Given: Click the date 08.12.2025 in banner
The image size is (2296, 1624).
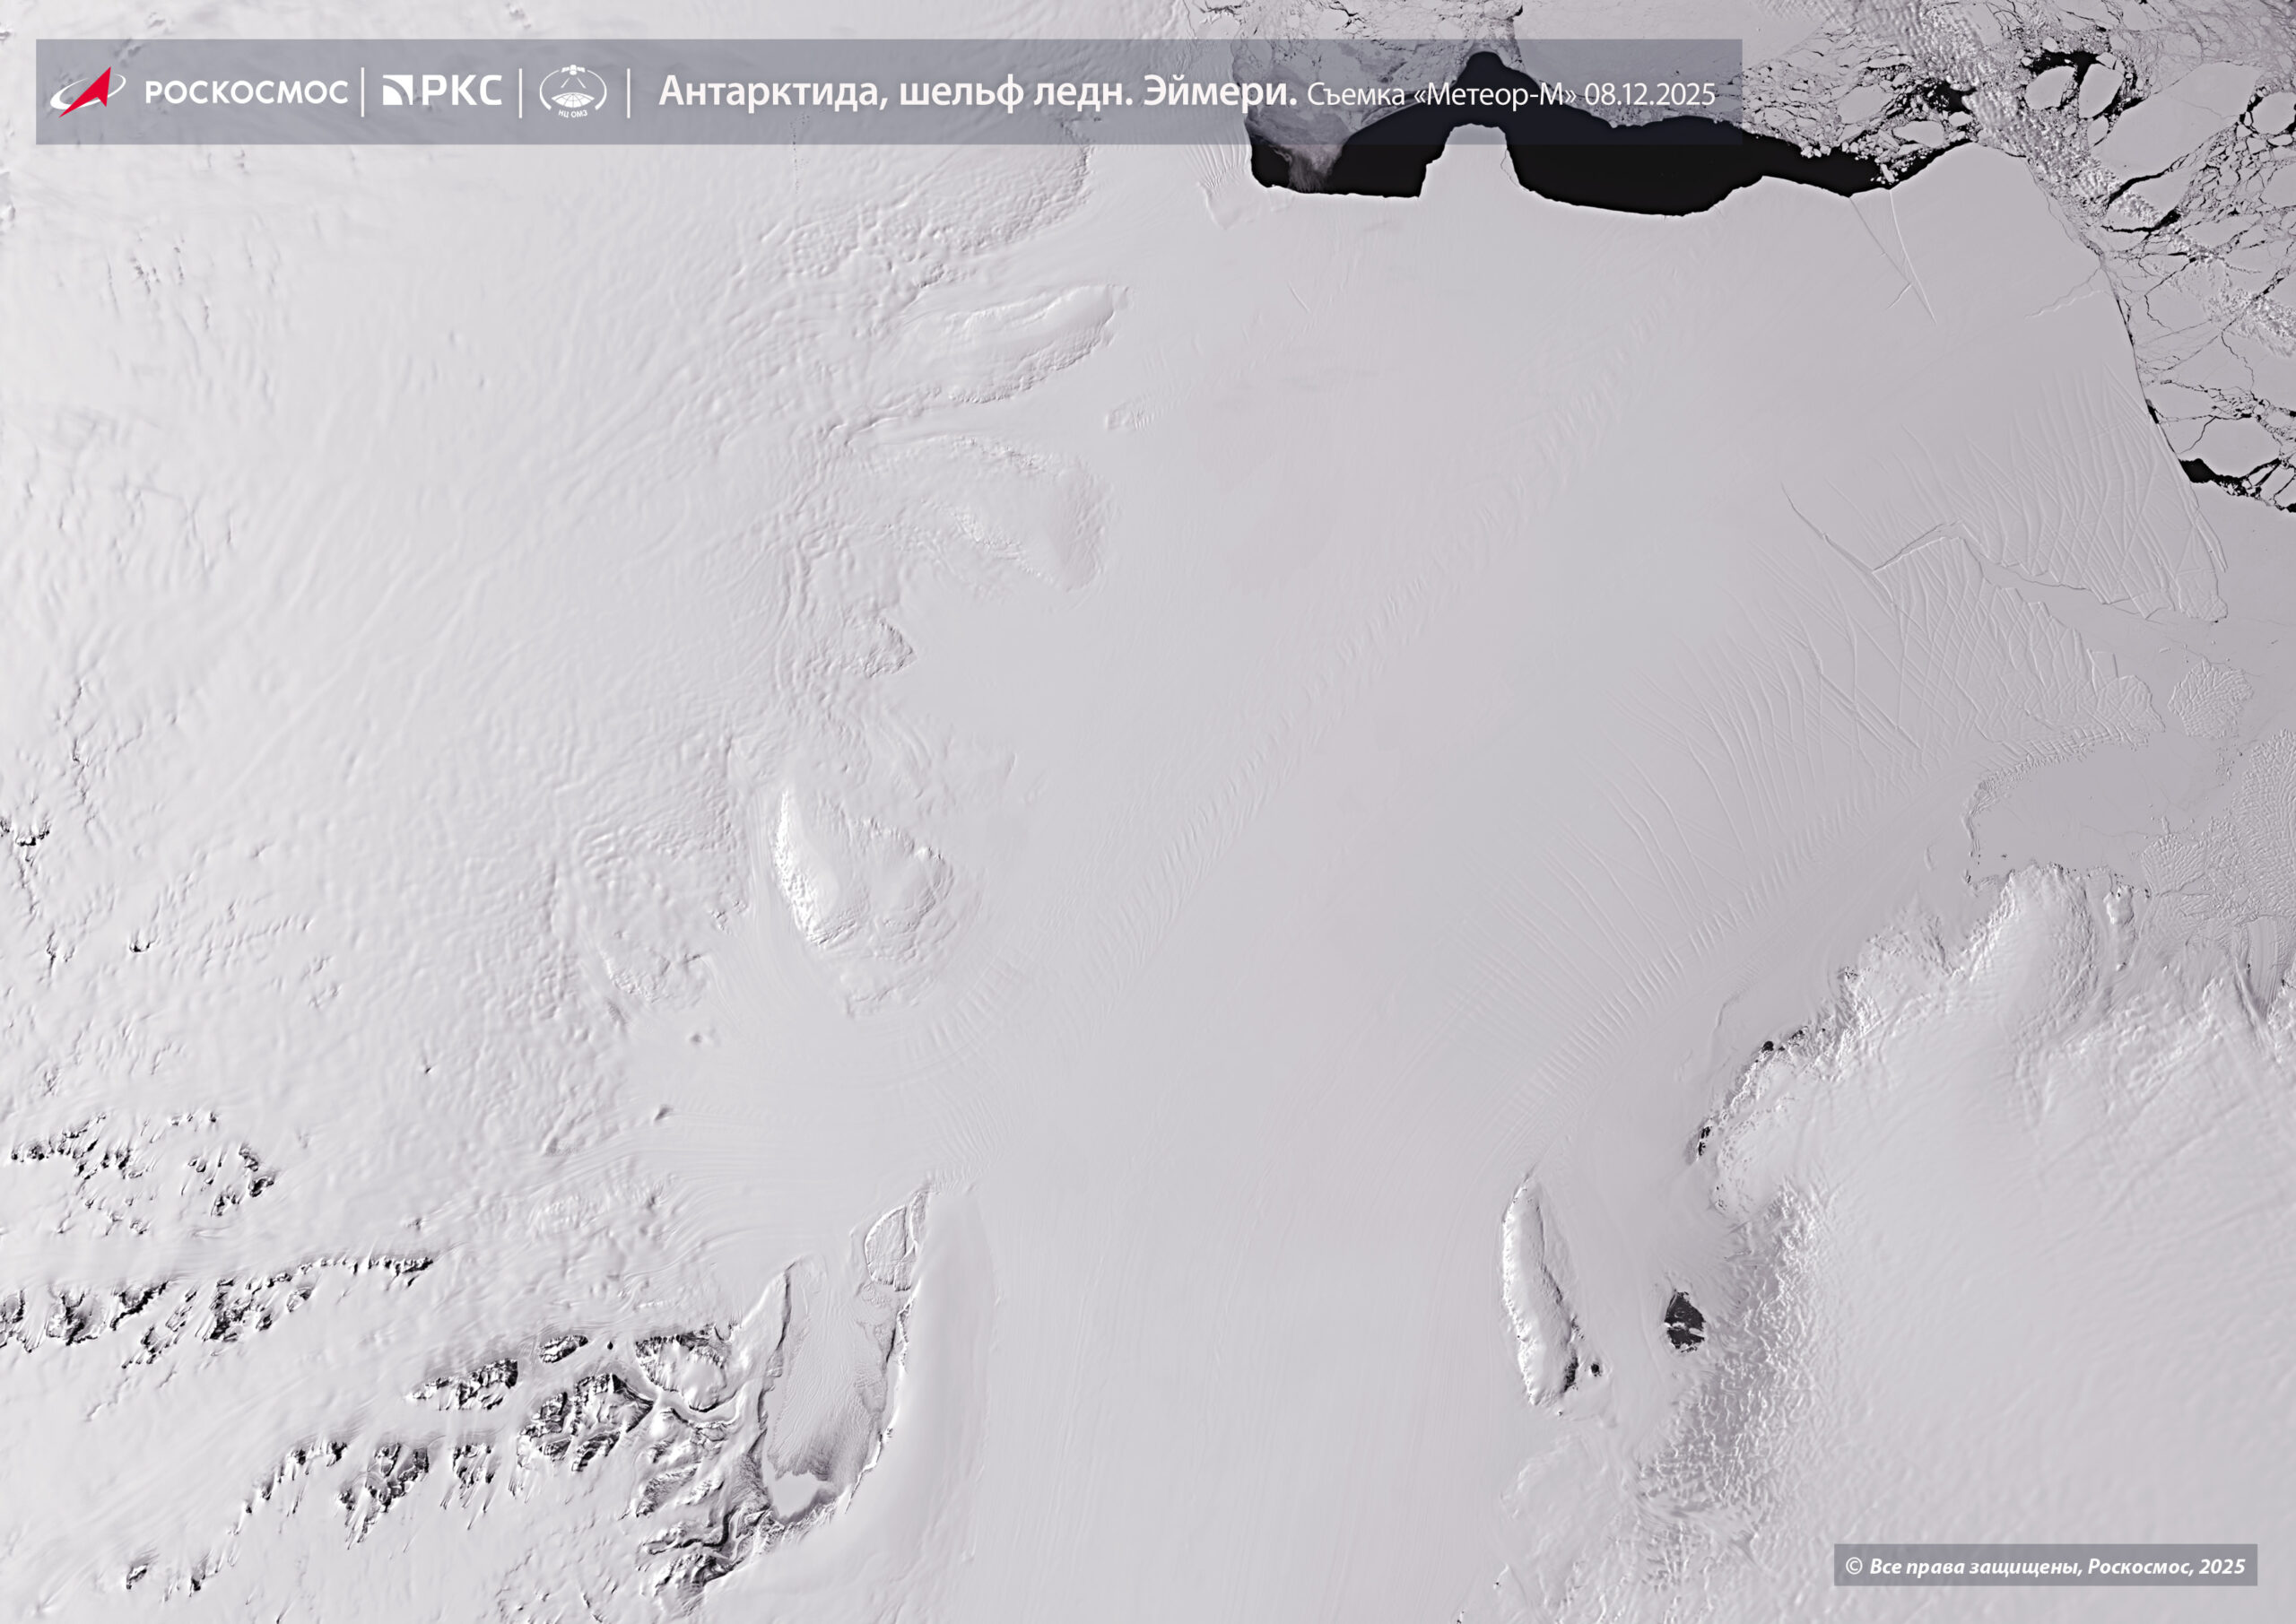Looking at the screenshot, I should 1649,95.
